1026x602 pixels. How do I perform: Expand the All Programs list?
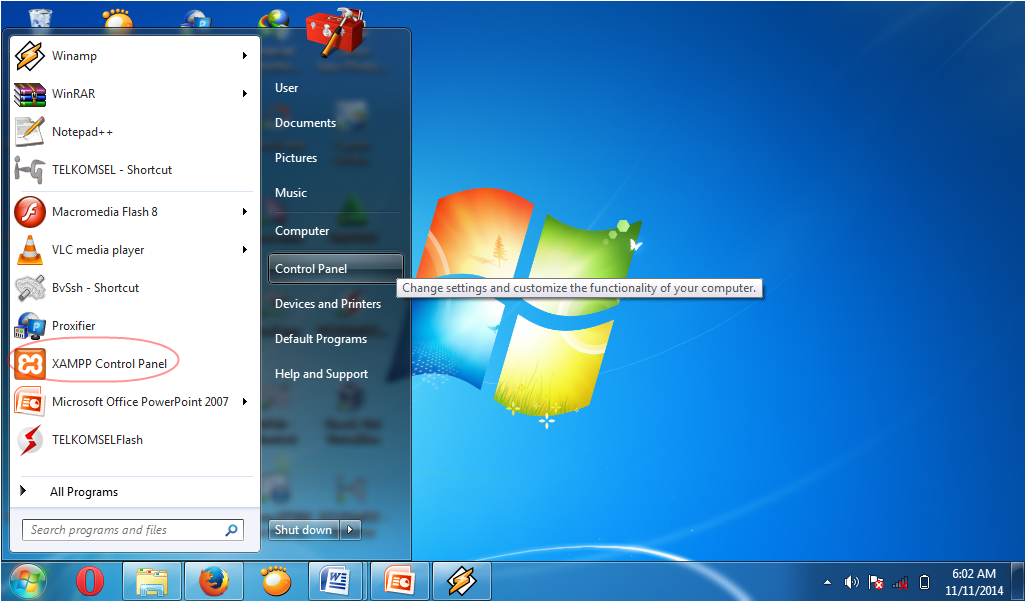pyautogui.click(x=84, y=492)
